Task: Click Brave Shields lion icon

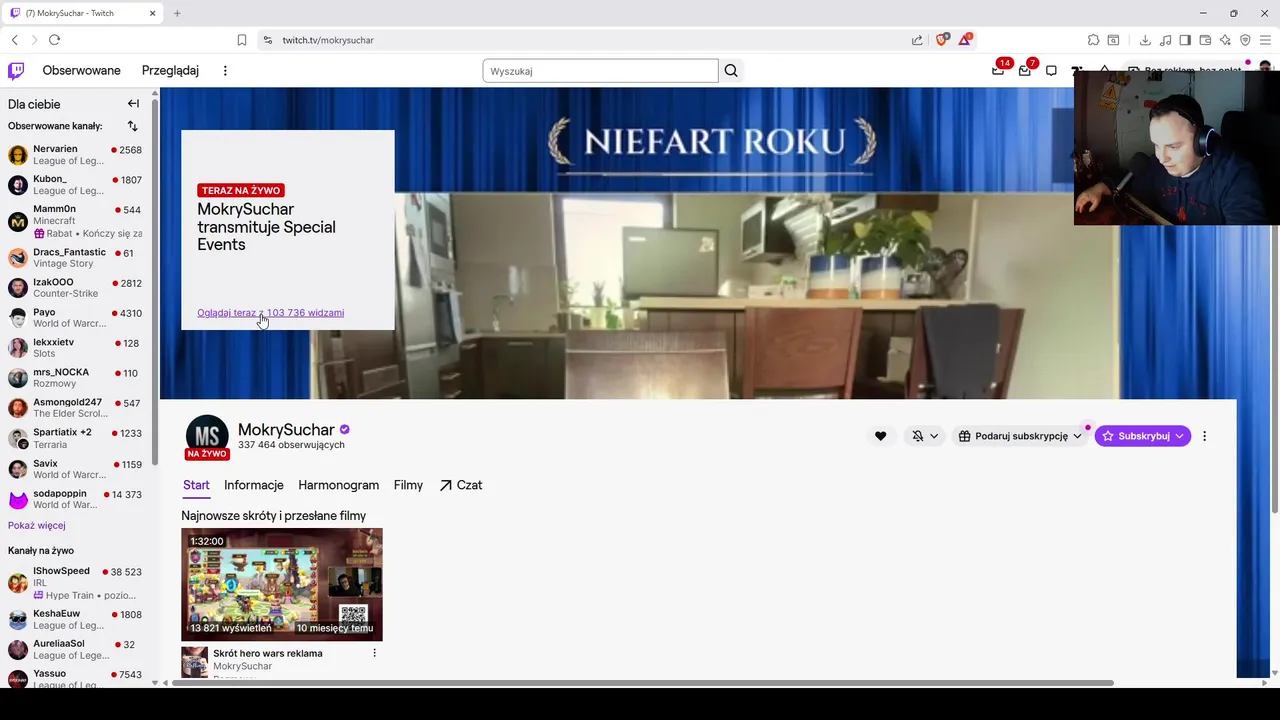Action: click(942, 40)
